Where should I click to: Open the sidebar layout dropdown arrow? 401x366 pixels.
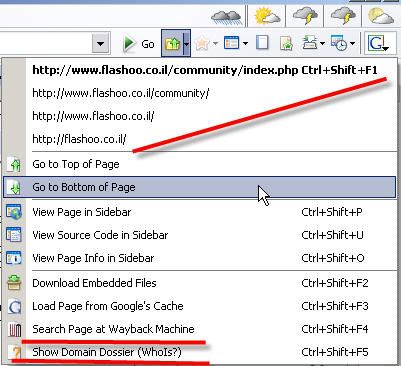point(245,43)
